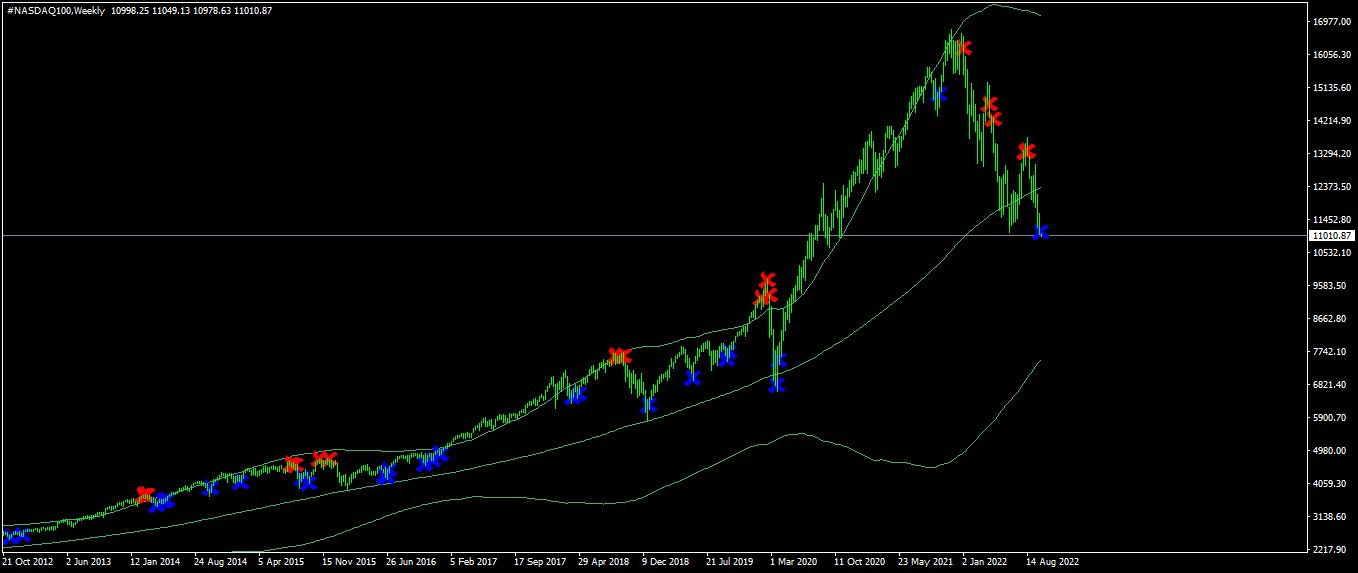The height and width of the screenshot is (573, 1358).
Task: Select the red X marker cluster near mid-2018
Action: (619, 356)
